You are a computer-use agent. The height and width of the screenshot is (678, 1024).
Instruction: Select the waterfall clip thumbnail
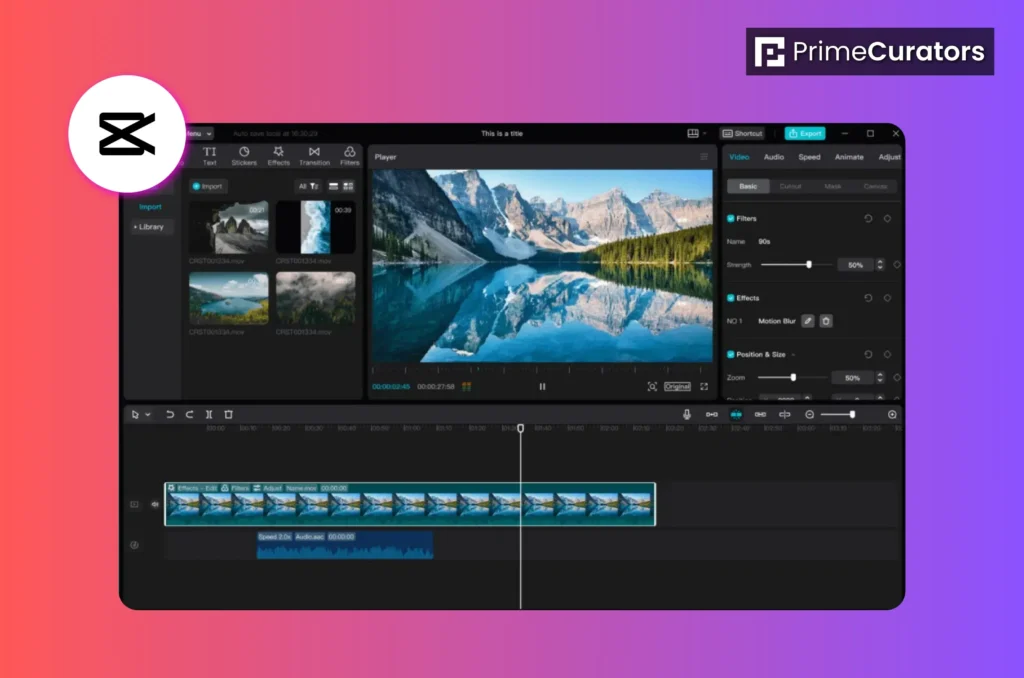[x=315, y=227]
